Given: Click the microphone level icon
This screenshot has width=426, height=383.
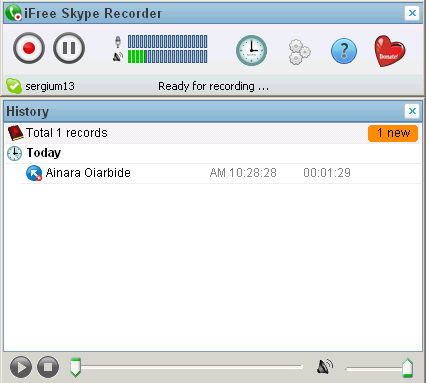Looking at the screenshot, I should pyautogui.click(x=118, y=42).
